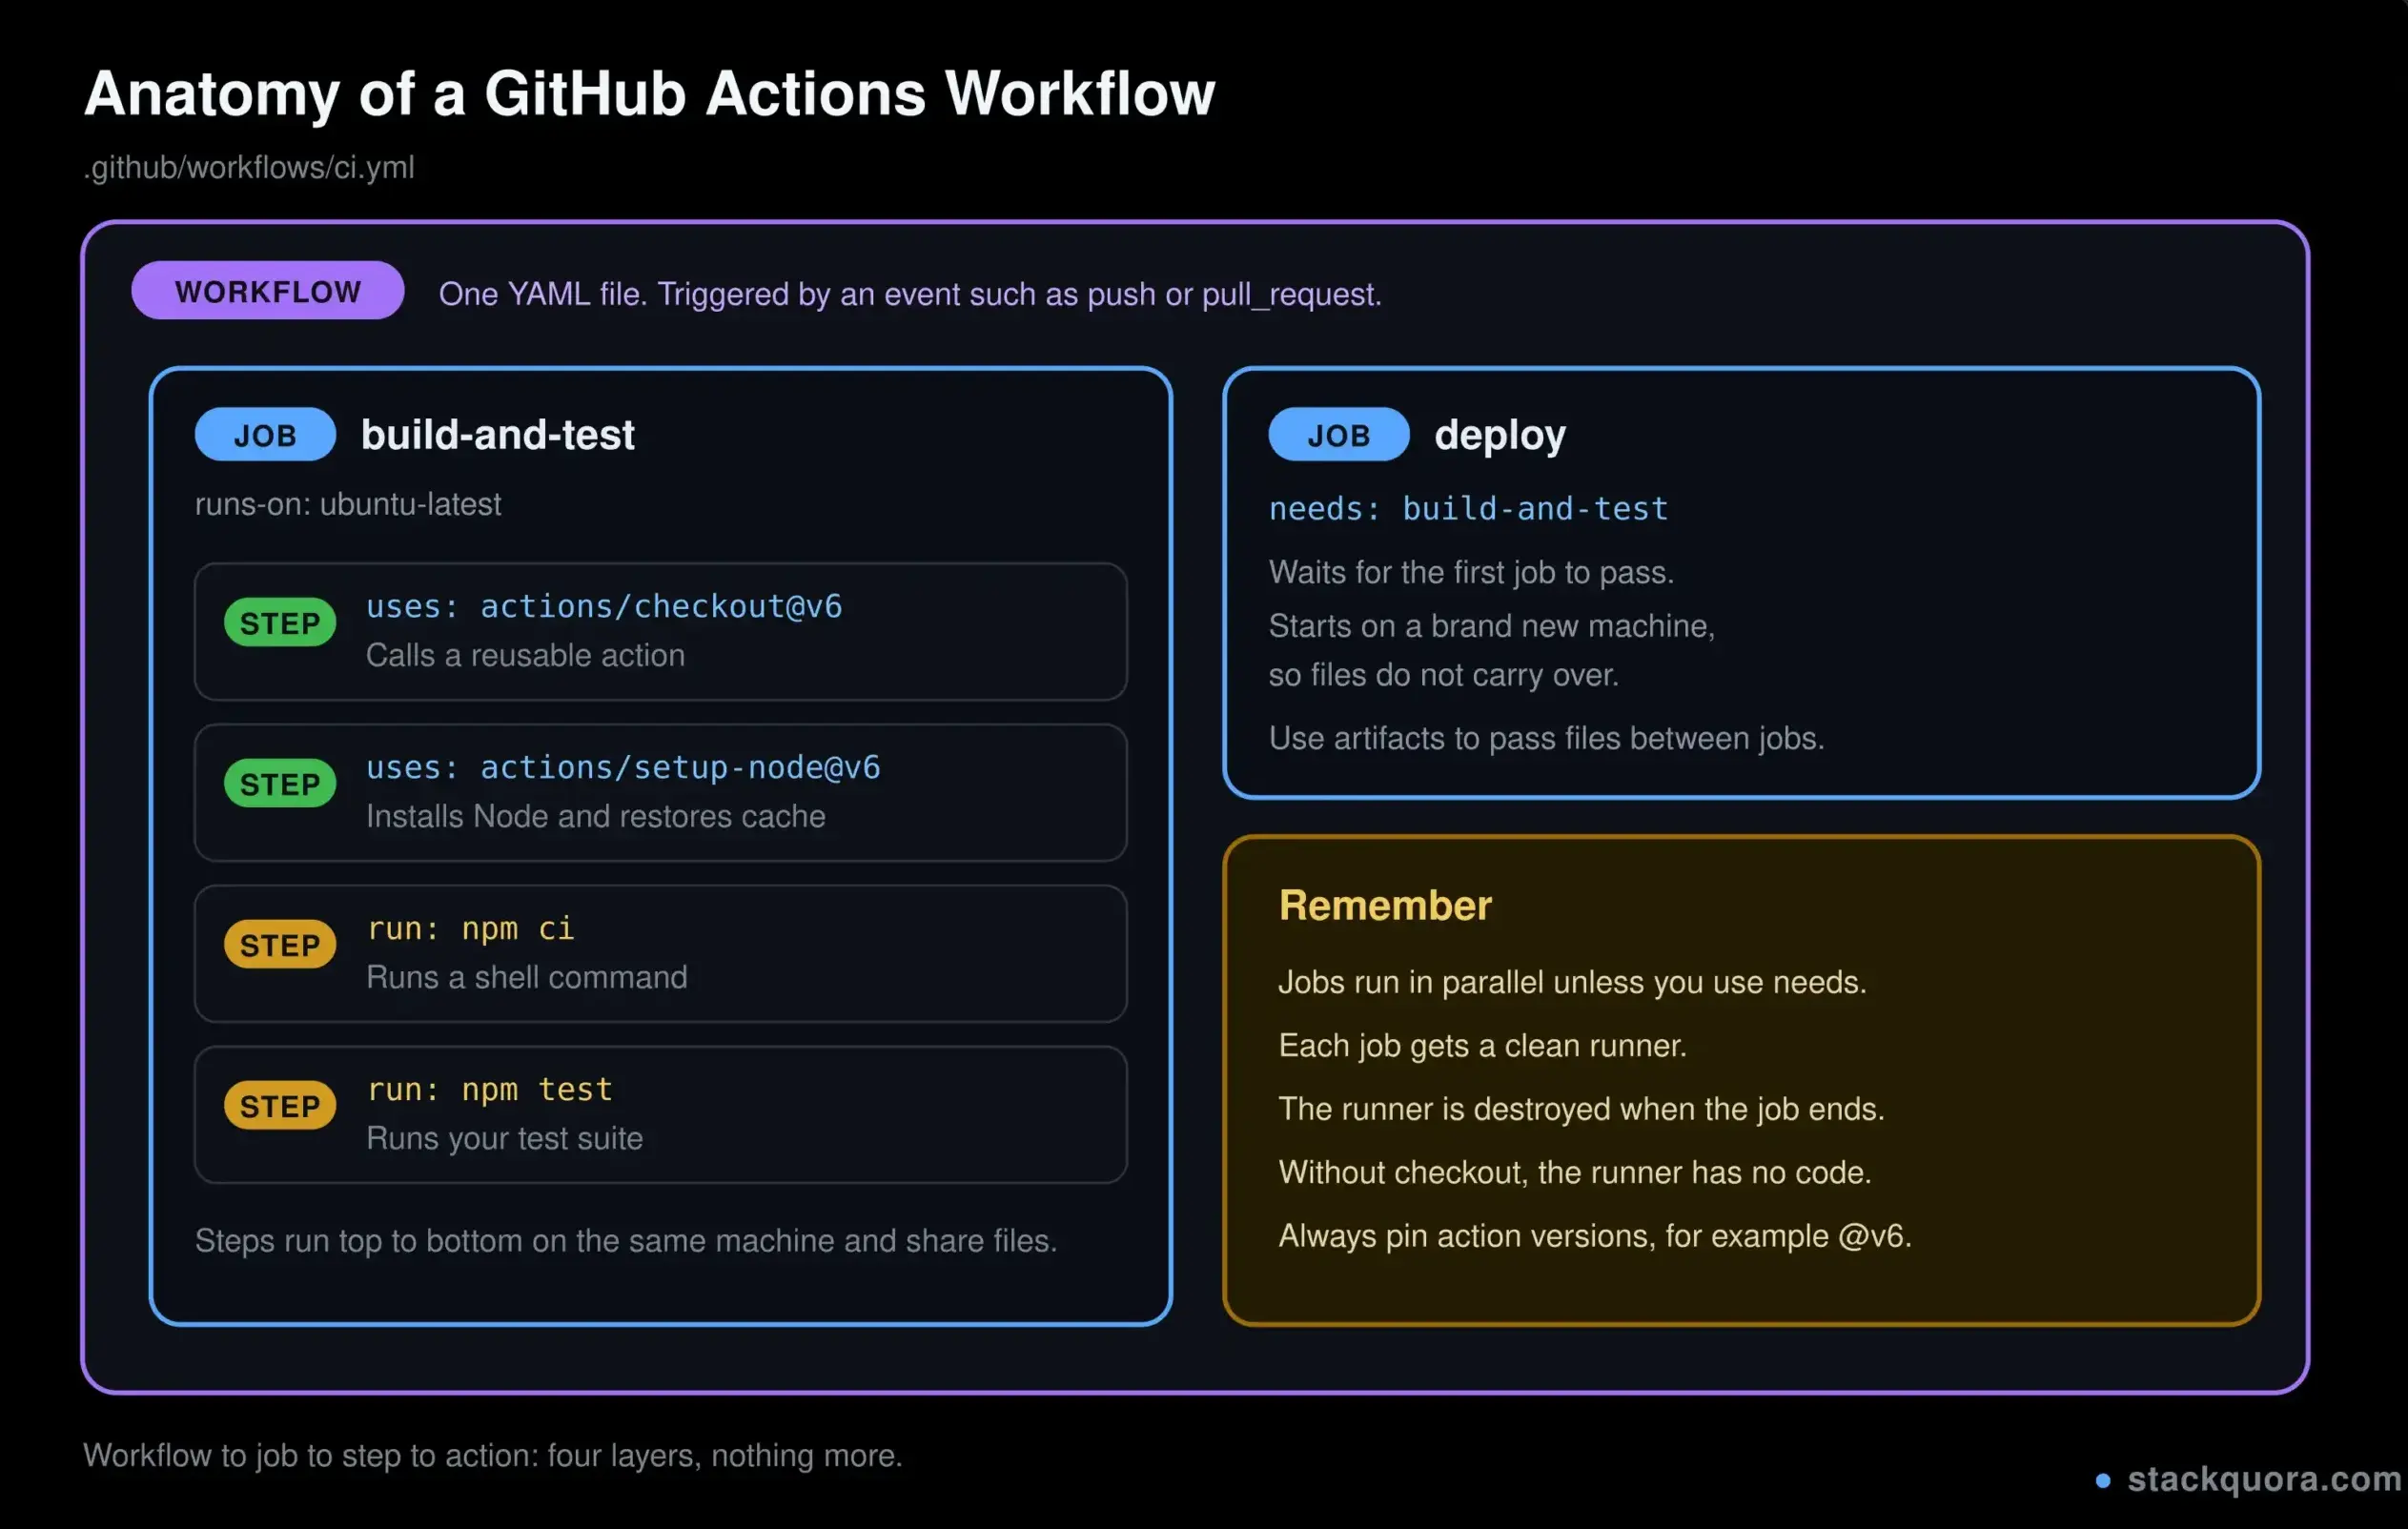Click the code 'uses: actions/setup-node@v6'
This screenshot has height=1529, width=2408.
coord(623,767)
